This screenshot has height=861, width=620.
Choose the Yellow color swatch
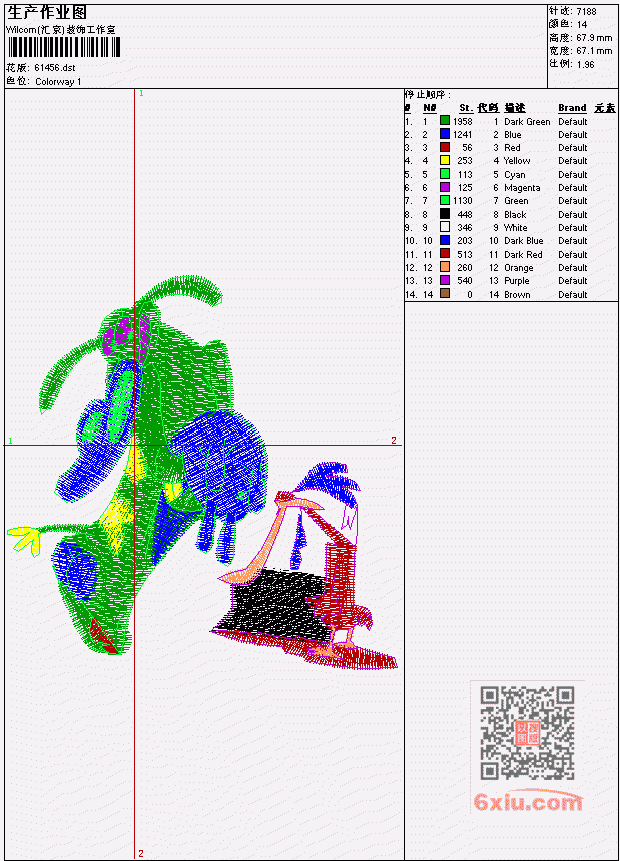pyautogui.click(x=445, y=160)
